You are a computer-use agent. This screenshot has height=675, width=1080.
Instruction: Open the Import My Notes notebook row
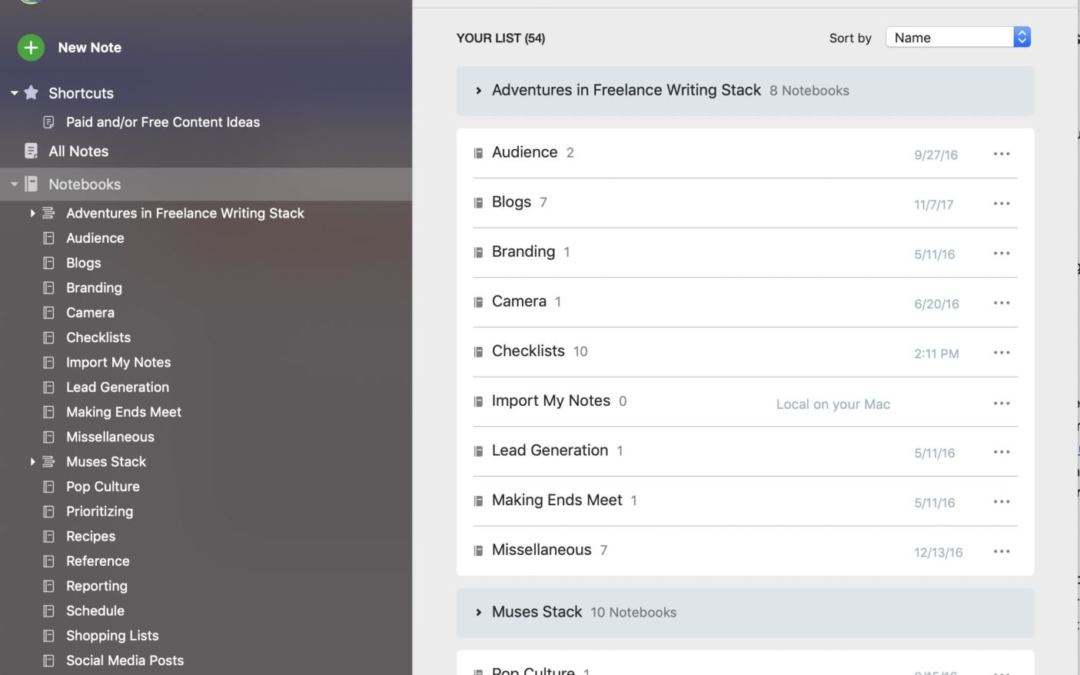(551, 401)
